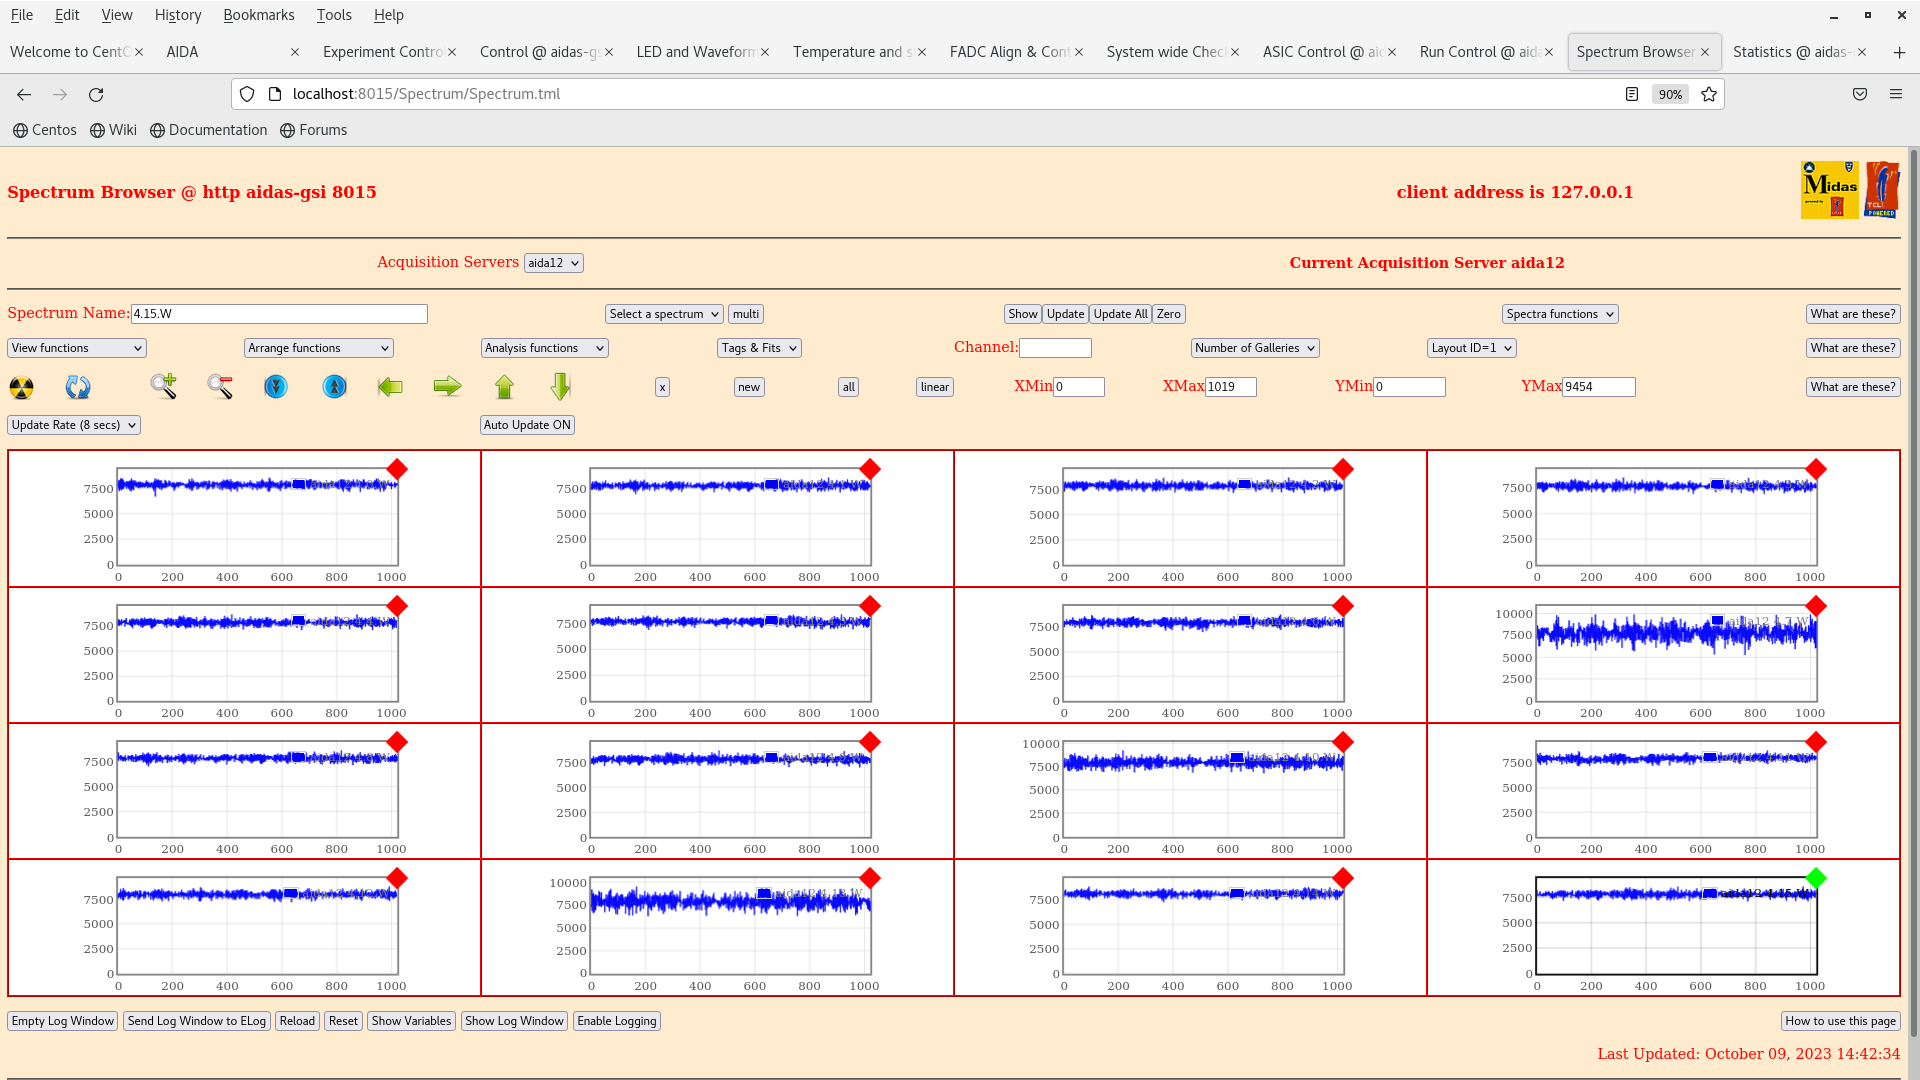
Task: Click the green left arrow icon
Action: coord(390,386)
